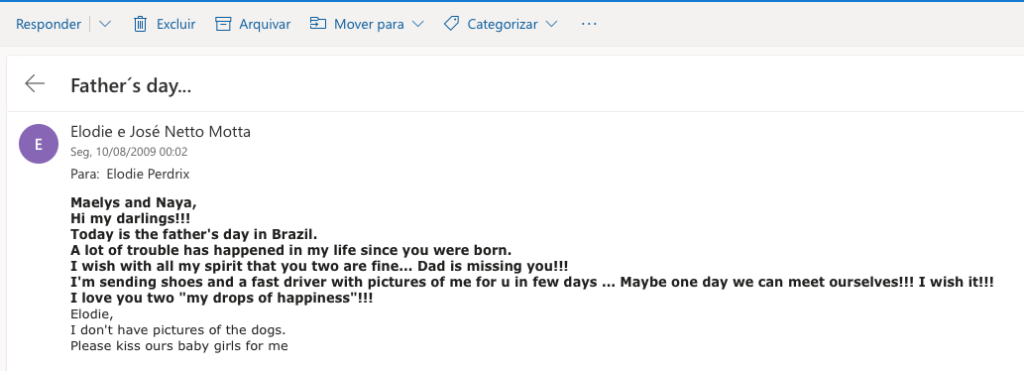
Task: Click the line "Maelys and Naya," in message
Action: click(x=133, y=202)
